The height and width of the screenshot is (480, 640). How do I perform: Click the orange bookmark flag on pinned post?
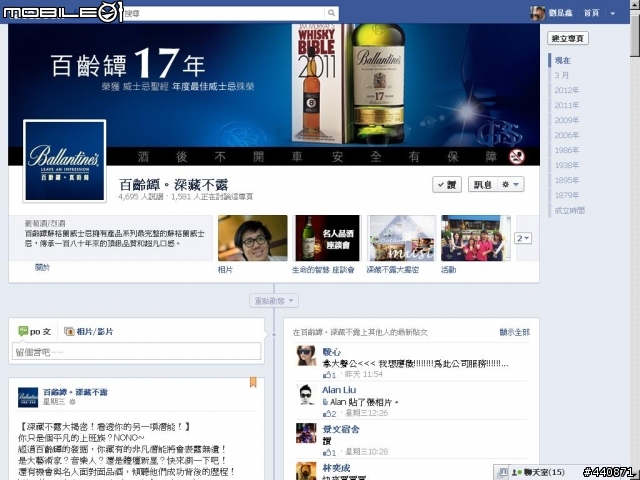tap(253, 382)
